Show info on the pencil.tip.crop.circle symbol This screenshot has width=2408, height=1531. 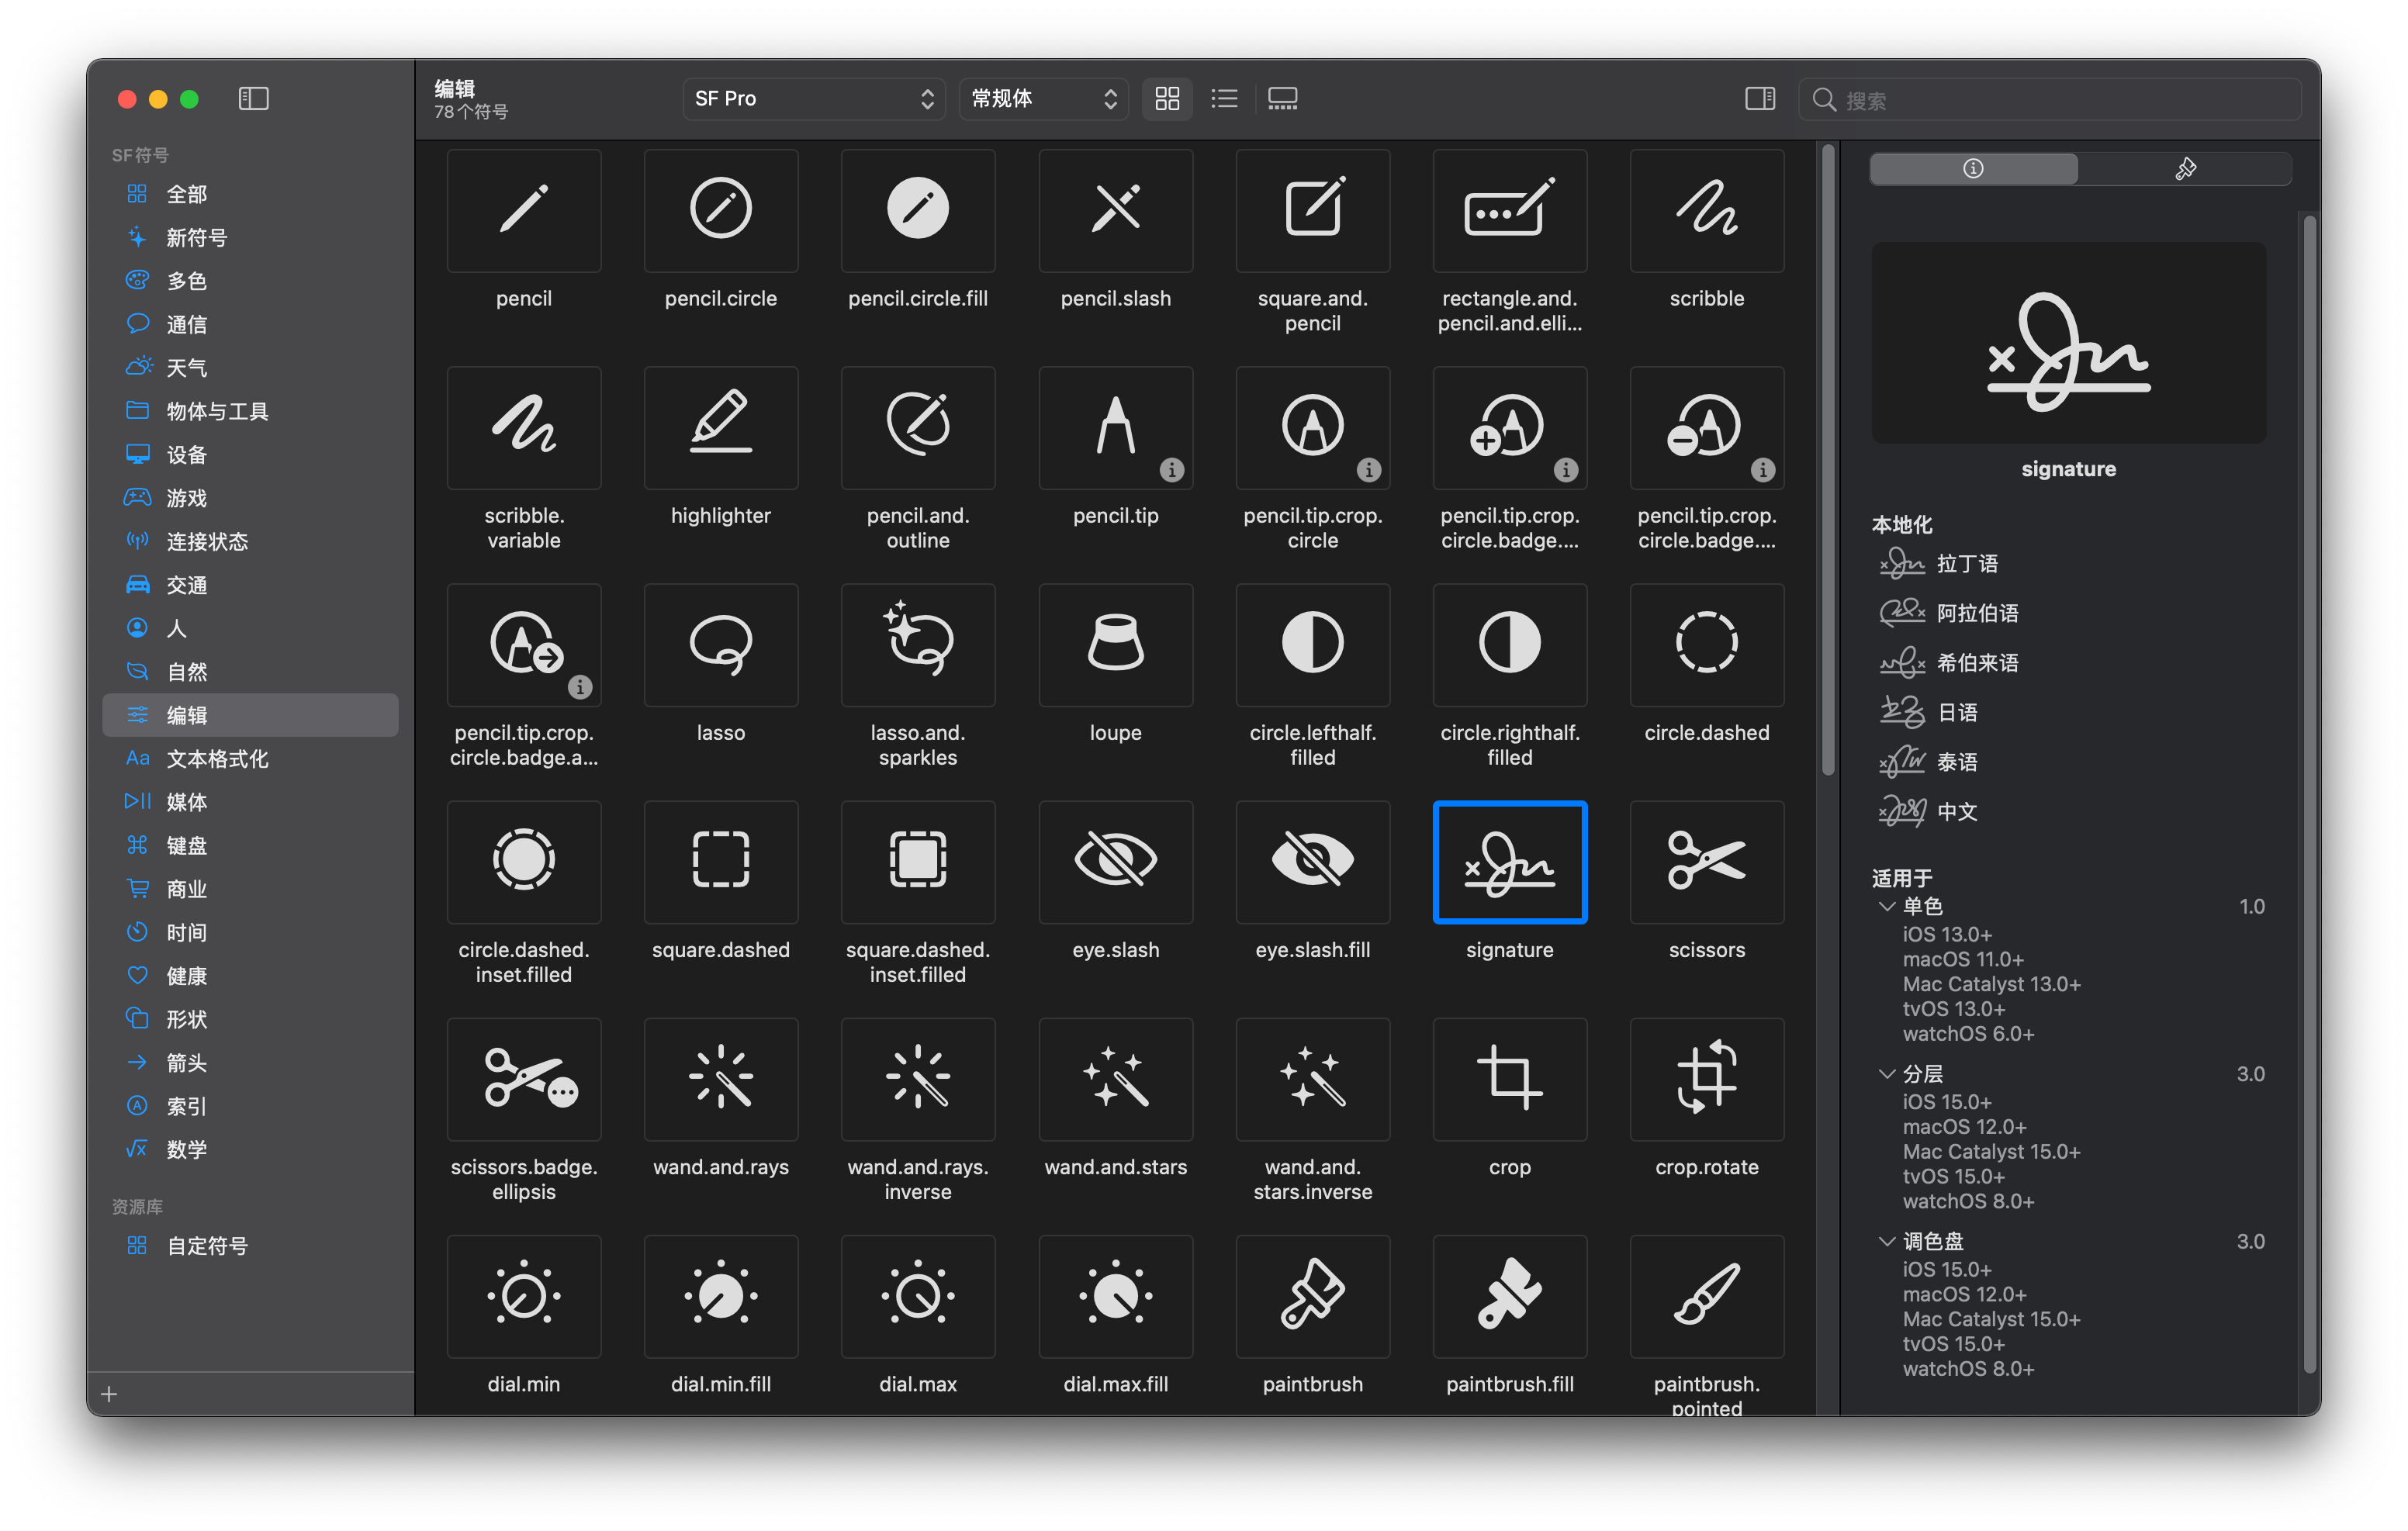[1368, 469]
